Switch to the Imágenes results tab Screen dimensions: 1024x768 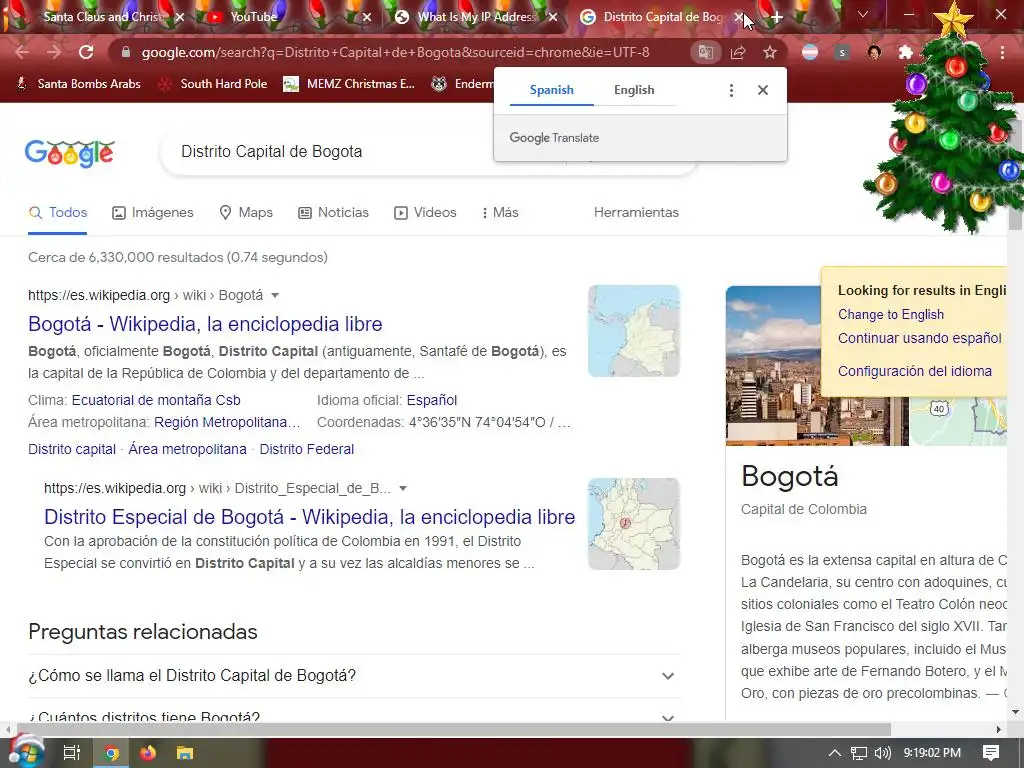click(x=153, y=213)
